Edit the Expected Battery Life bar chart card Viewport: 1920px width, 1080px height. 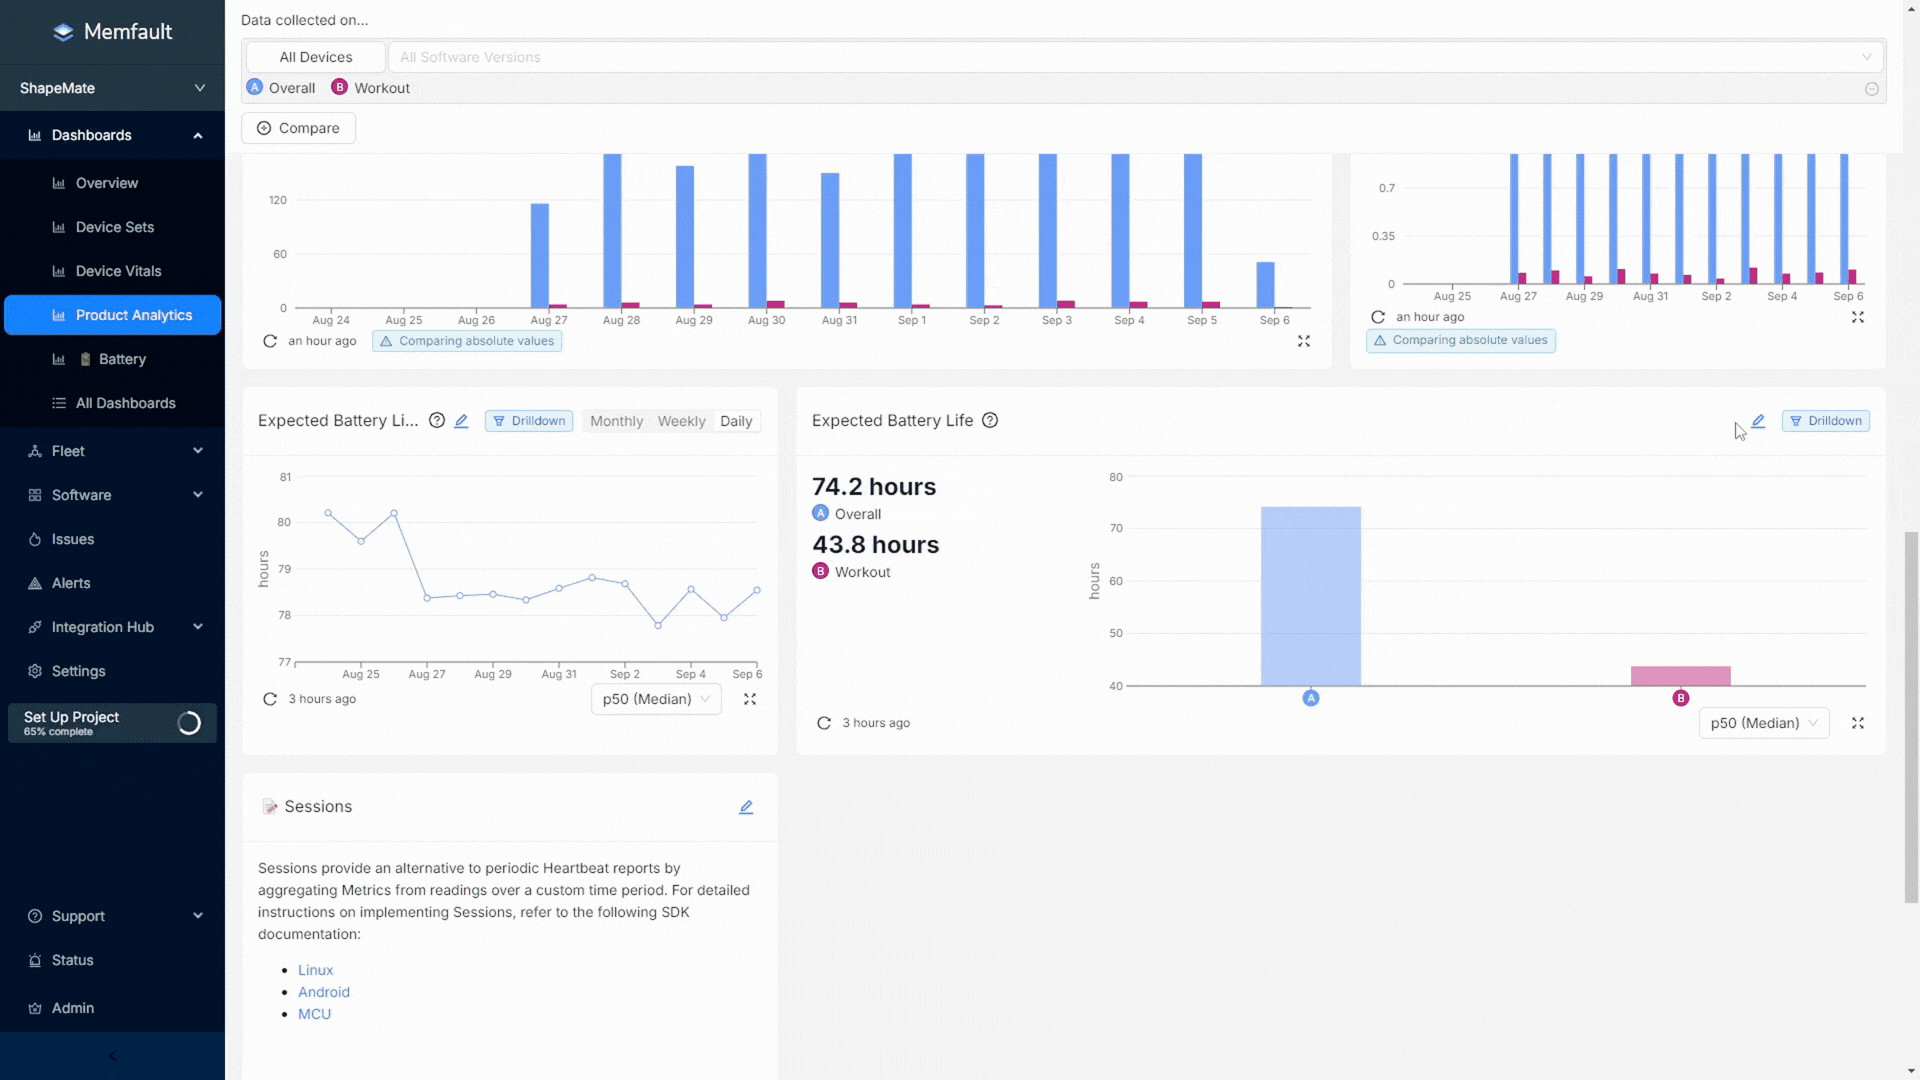1758,421
